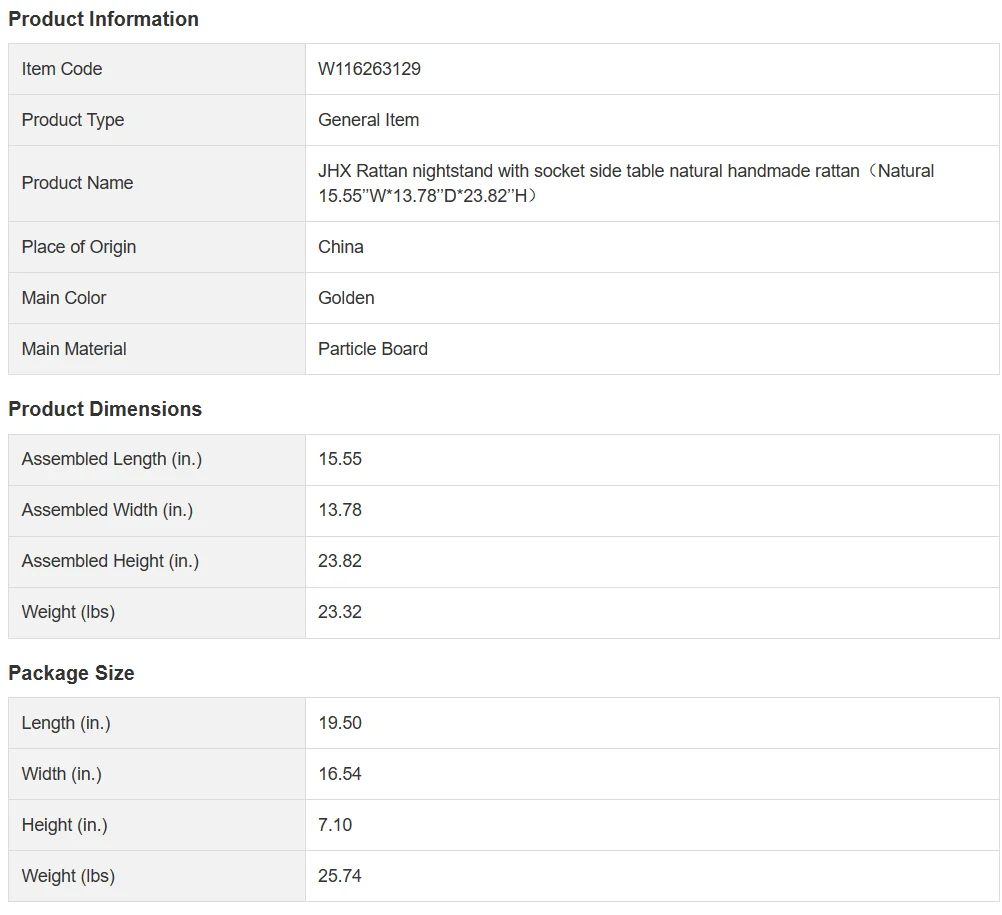Click the China origin value
The image size is (1002, 915).
point(341,247)
